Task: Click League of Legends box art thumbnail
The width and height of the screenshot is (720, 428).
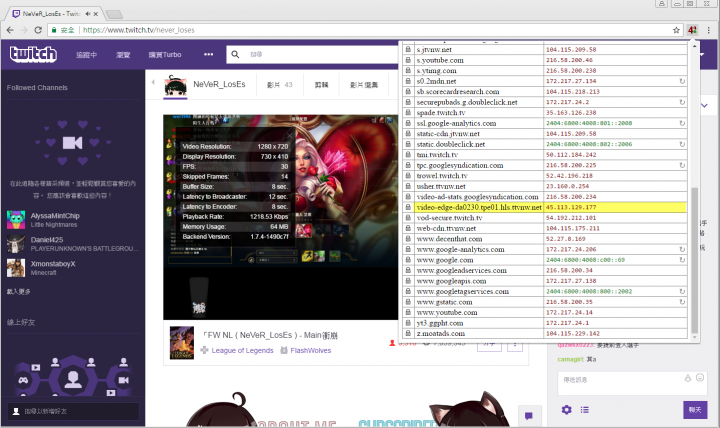Action: pyautogui.click(x=182, y=343)
